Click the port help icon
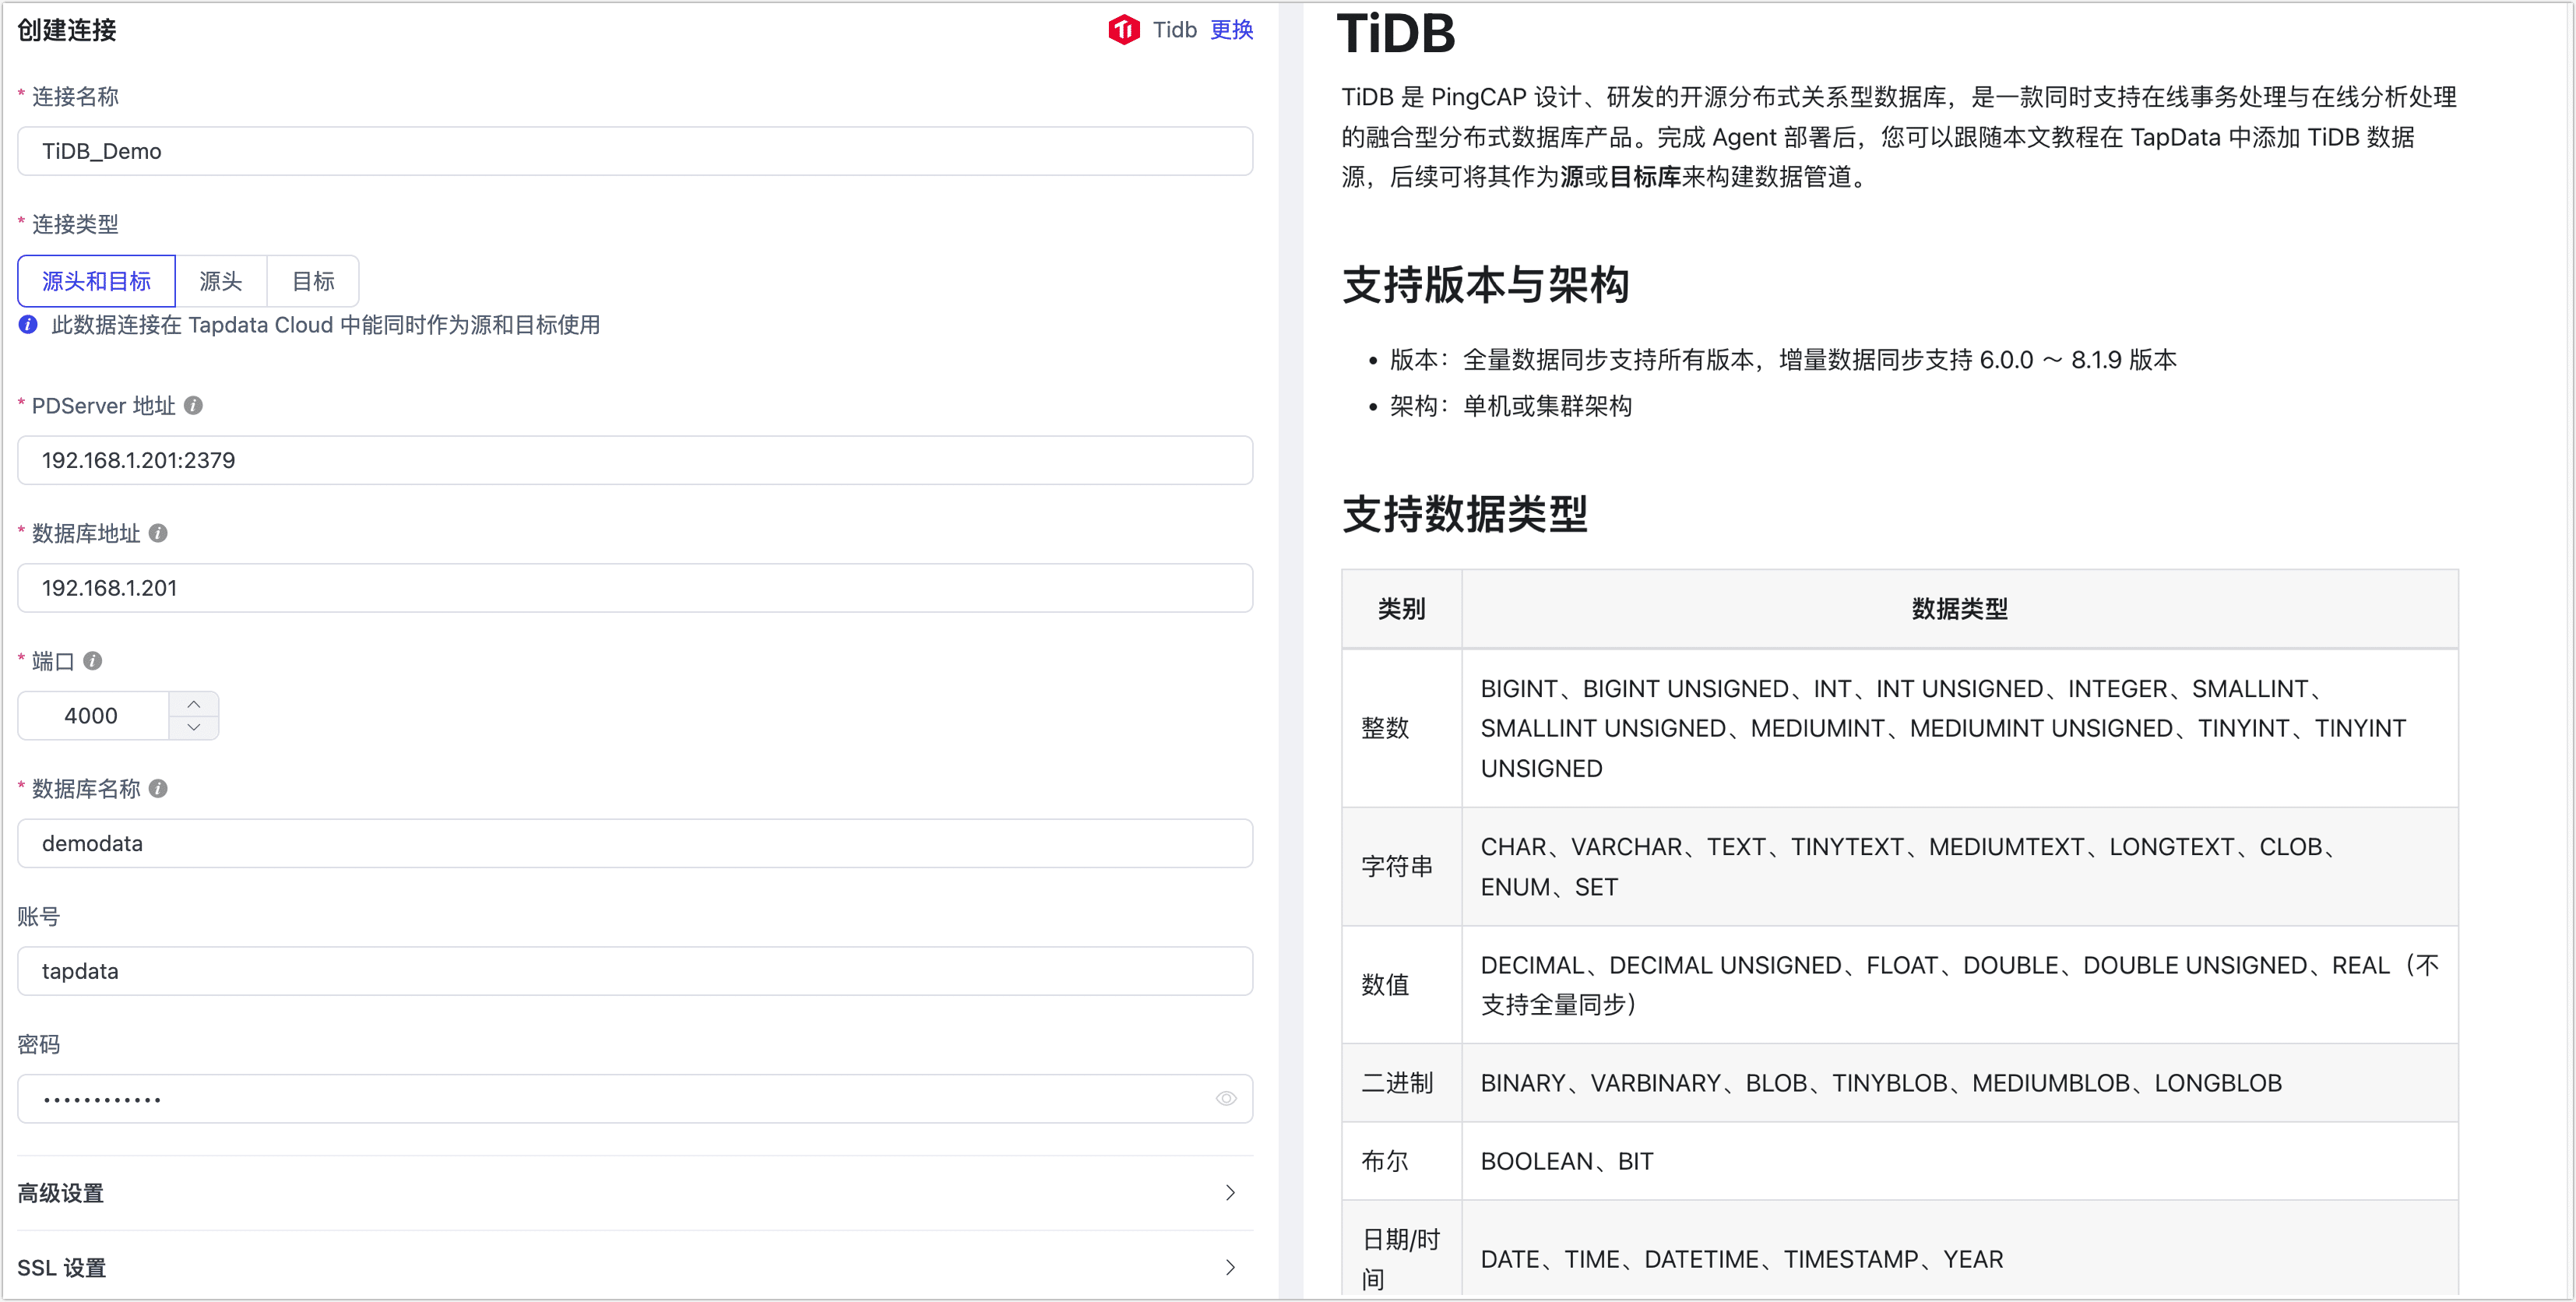This screenshot has height=1302, width=2576. [93, 661]
